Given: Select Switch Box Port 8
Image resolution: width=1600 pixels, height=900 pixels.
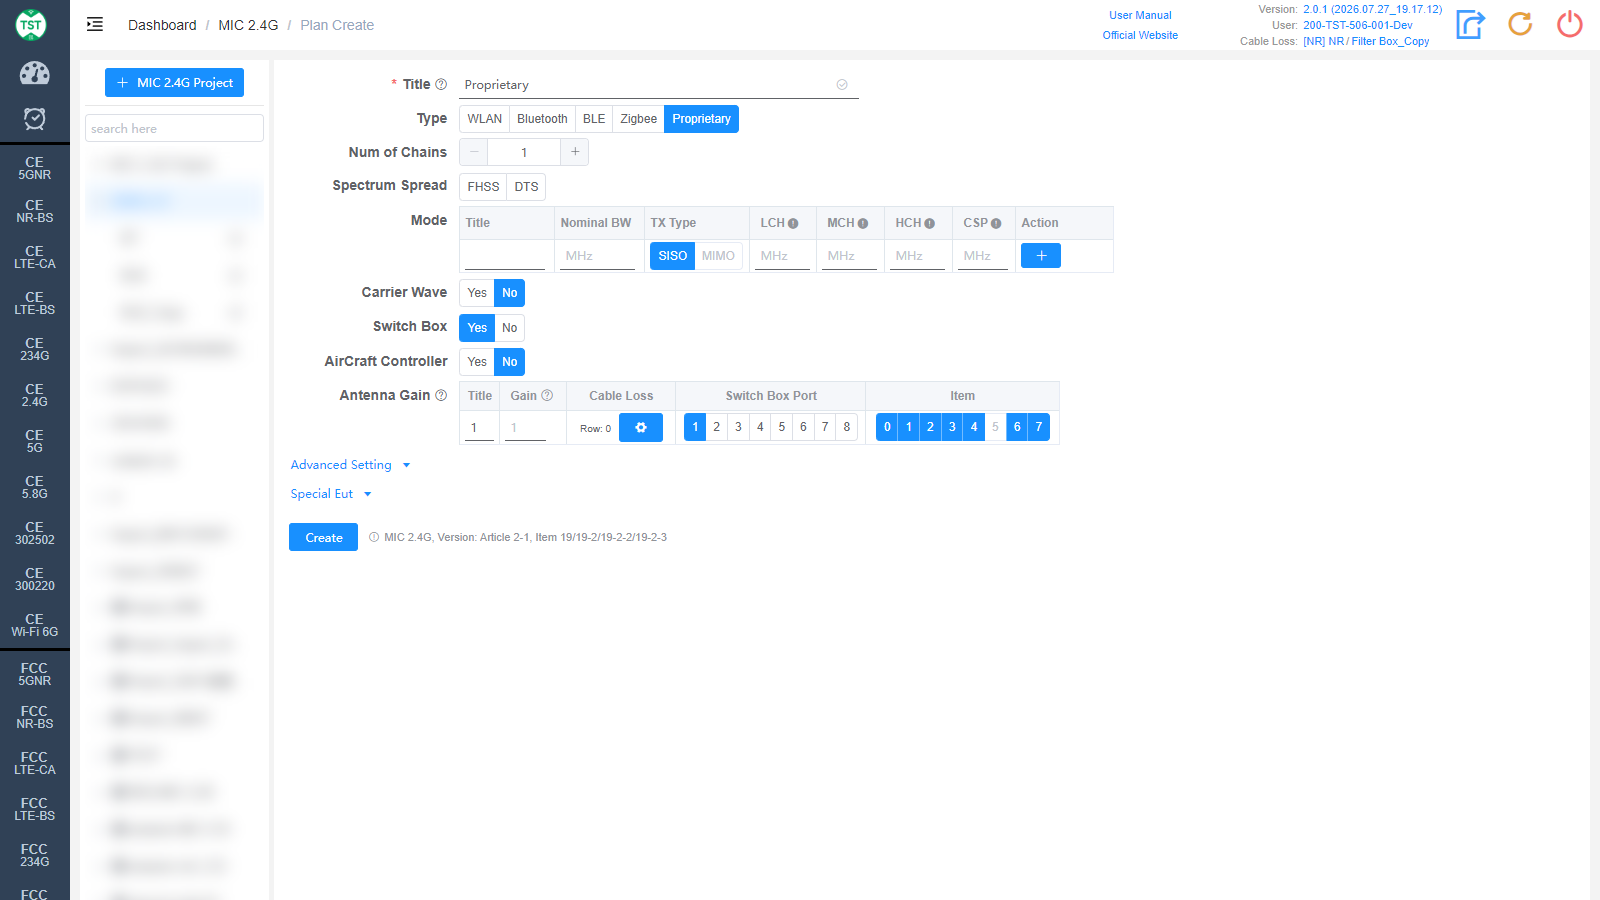Looking at the screenshot, I should click(847, 427).
